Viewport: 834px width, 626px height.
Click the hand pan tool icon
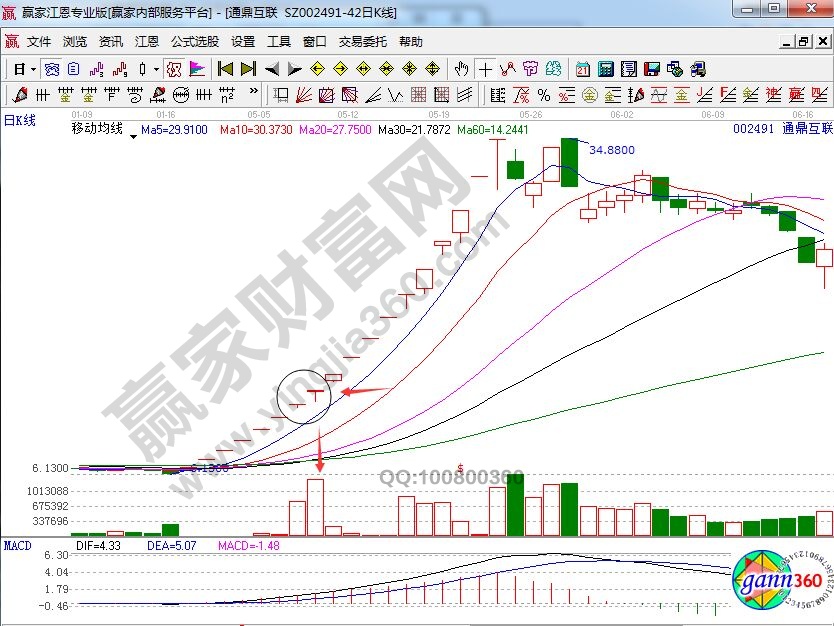point(461,69)
